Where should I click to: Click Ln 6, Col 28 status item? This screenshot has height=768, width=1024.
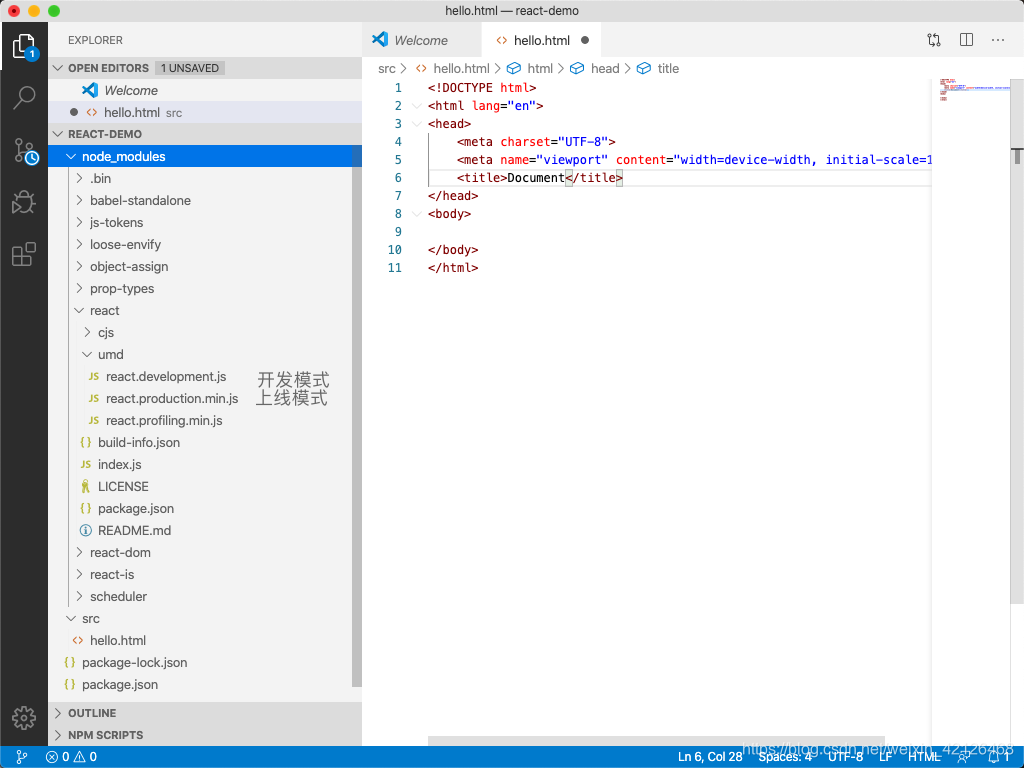710,757
